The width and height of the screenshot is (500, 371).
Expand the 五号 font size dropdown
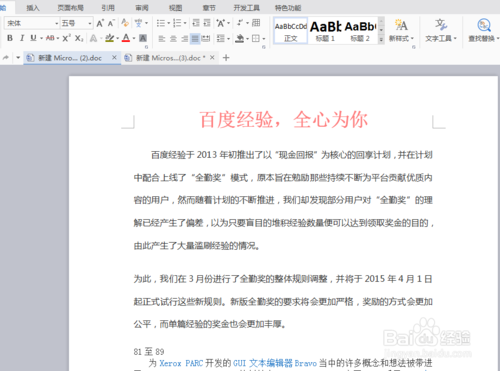click(x=89, y=23)
